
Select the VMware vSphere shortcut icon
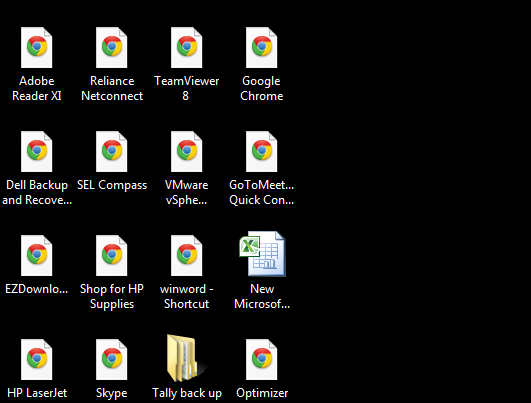click(x=187, y=151)
